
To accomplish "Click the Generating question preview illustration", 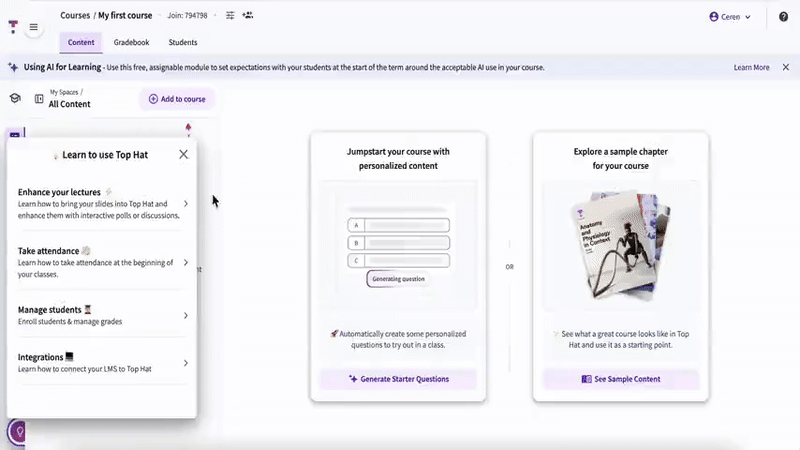I will pos(398,245).
